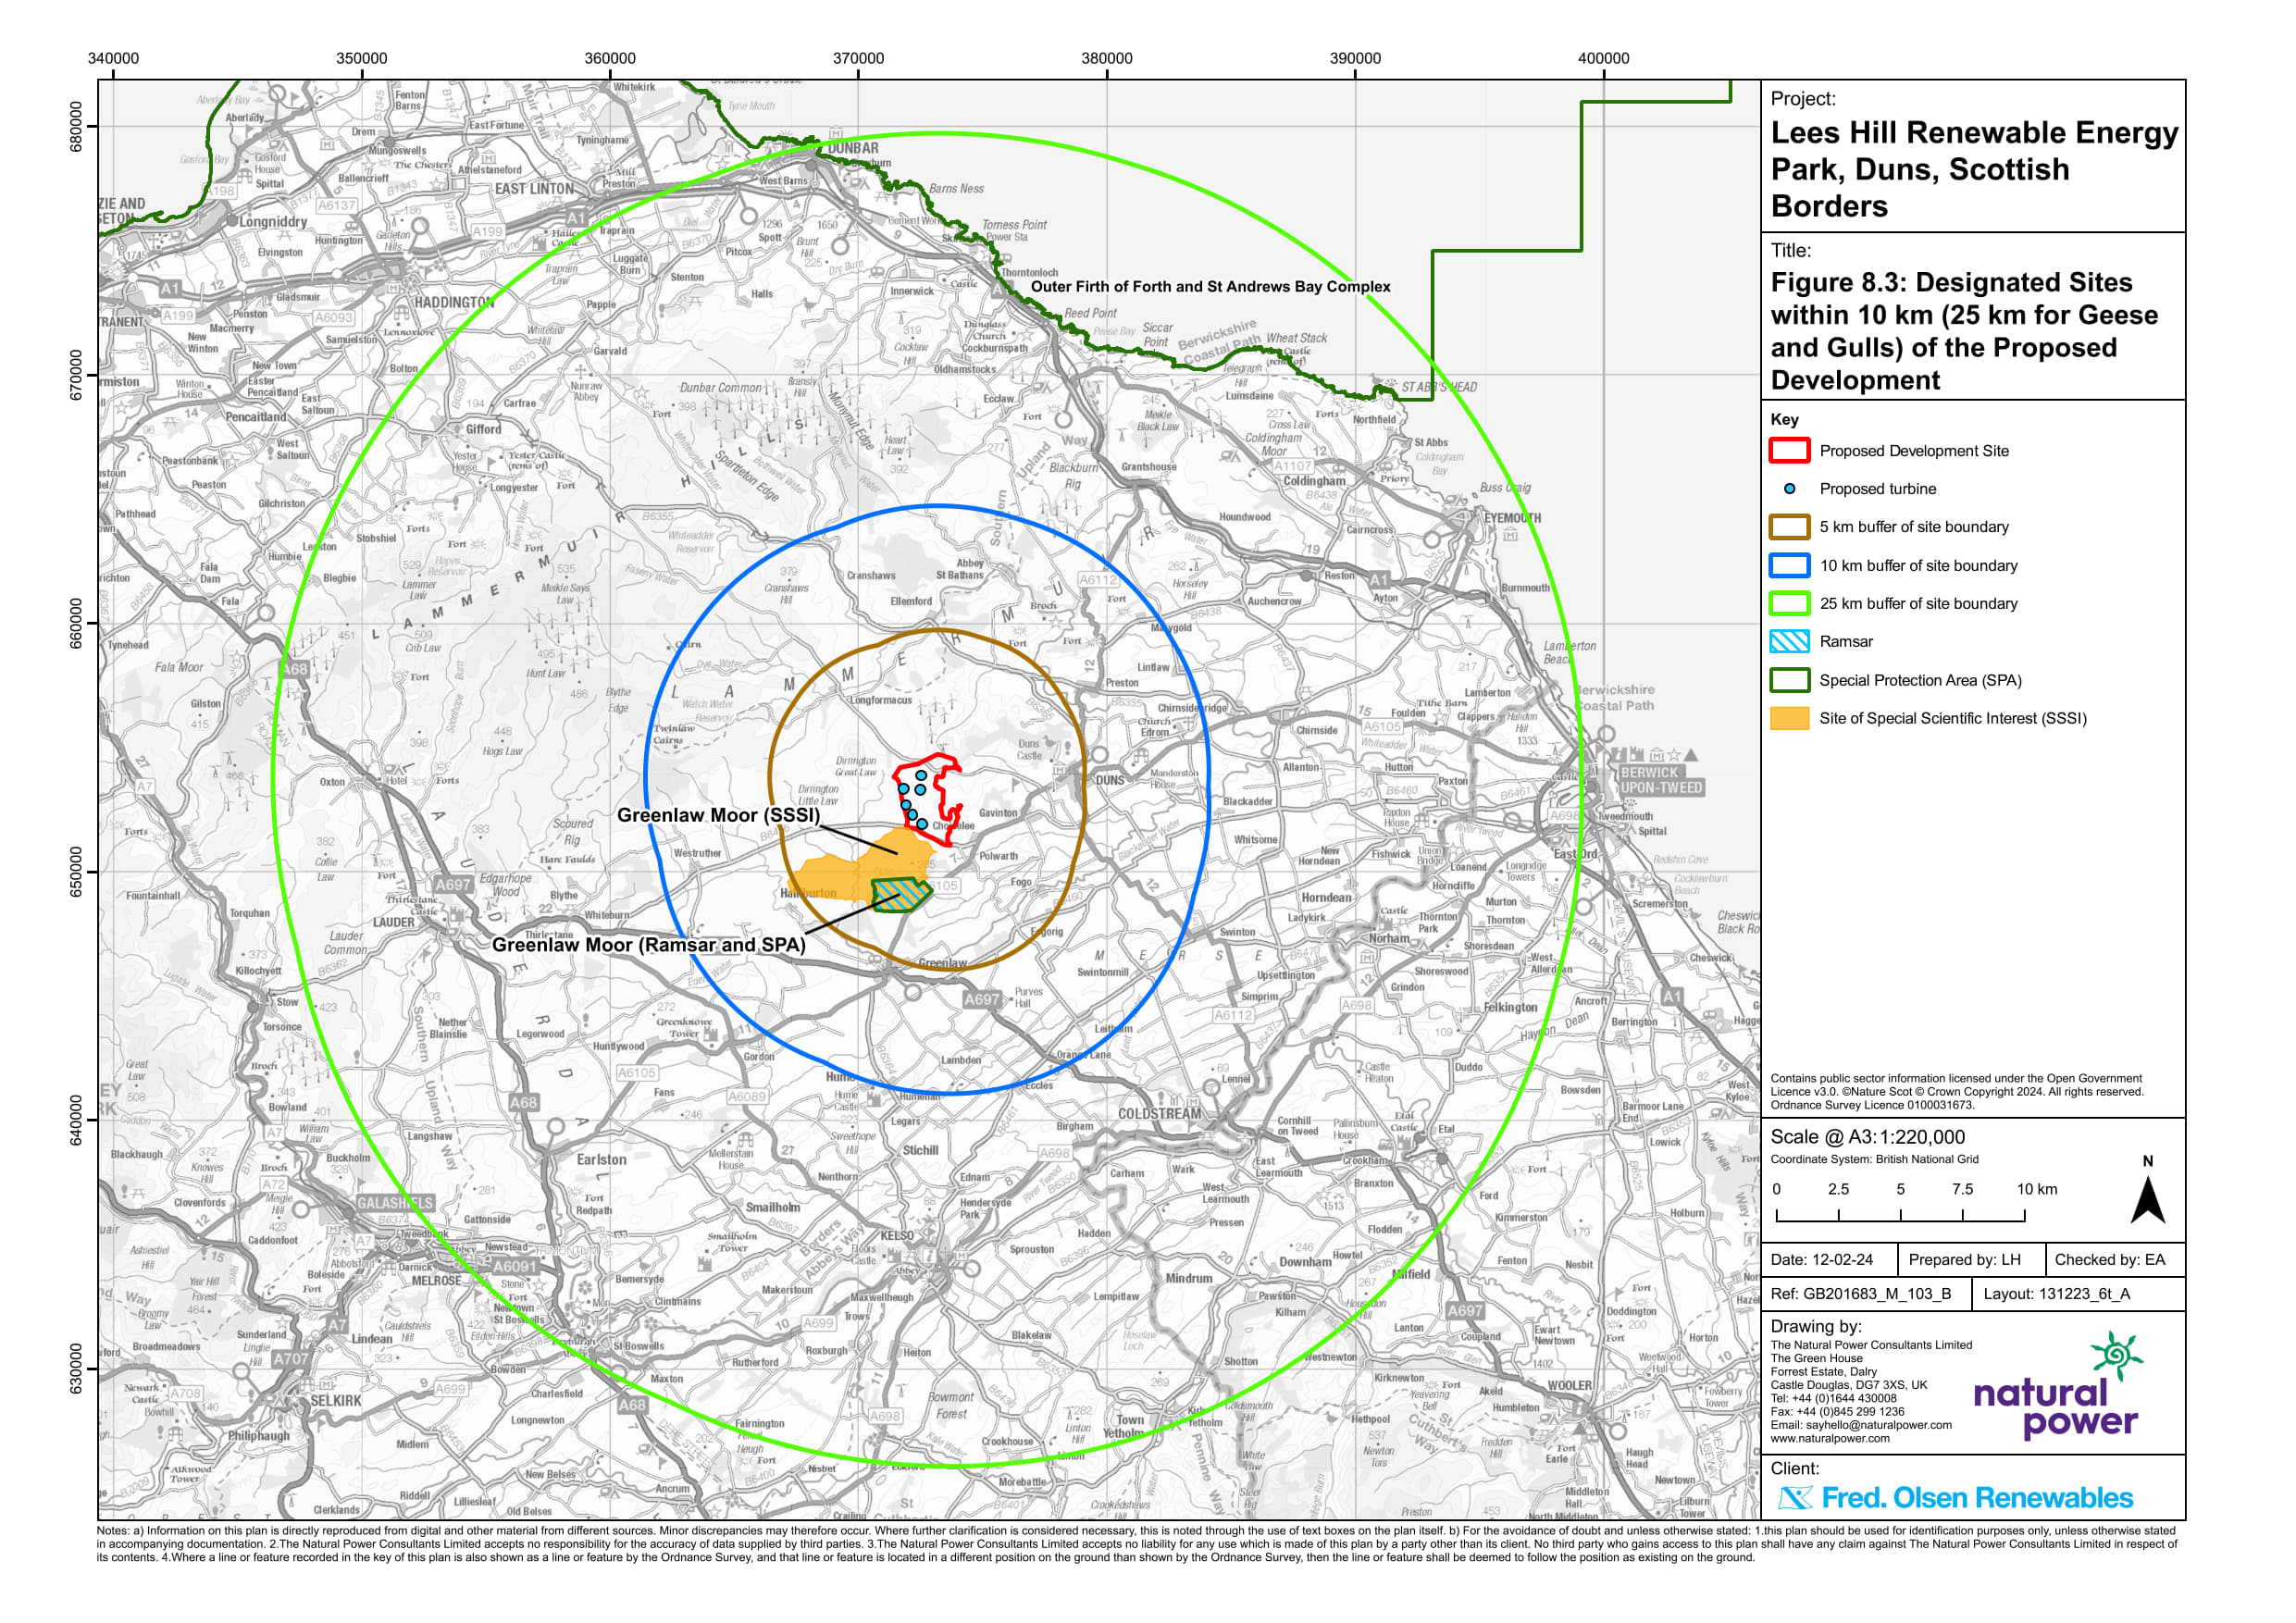Viewport: 2296px width, 1623px height.
Task: Click the natural power sun logo
Action: [x=2116, y=1356]
